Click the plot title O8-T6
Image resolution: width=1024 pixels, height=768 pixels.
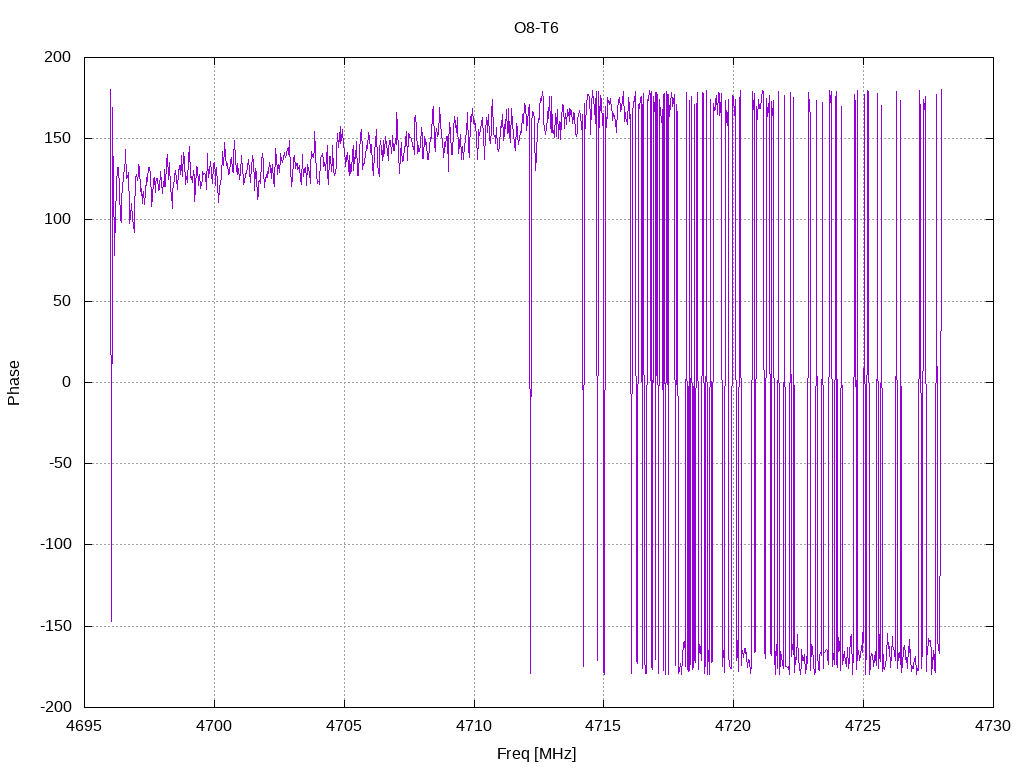click(536, 27)
